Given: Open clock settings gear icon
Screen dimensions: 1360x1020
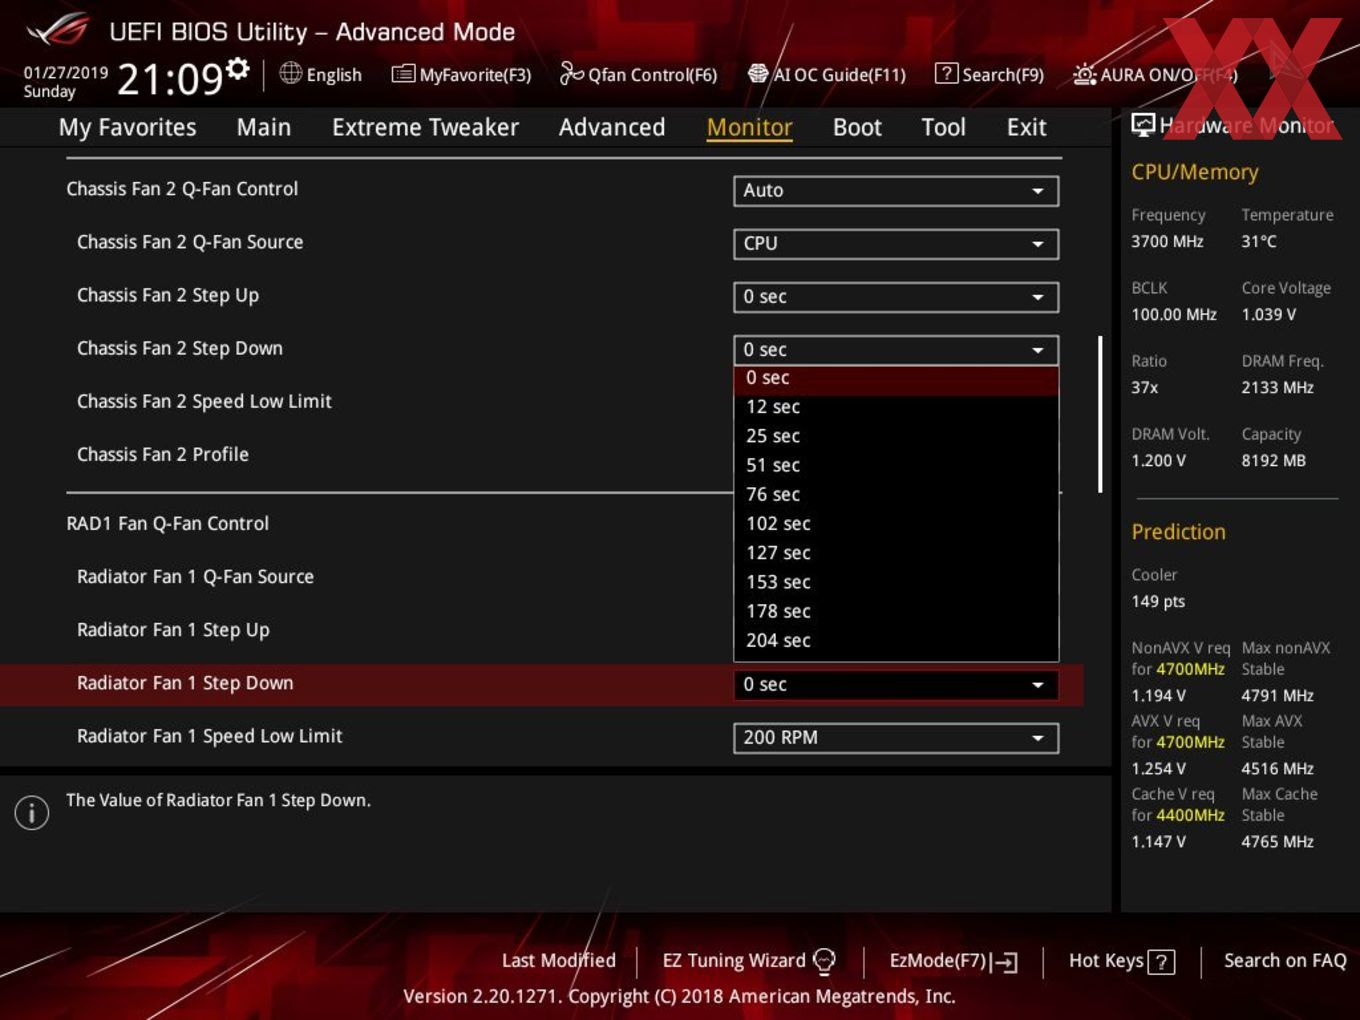Looking at the screenshot, I should [237, 68].
